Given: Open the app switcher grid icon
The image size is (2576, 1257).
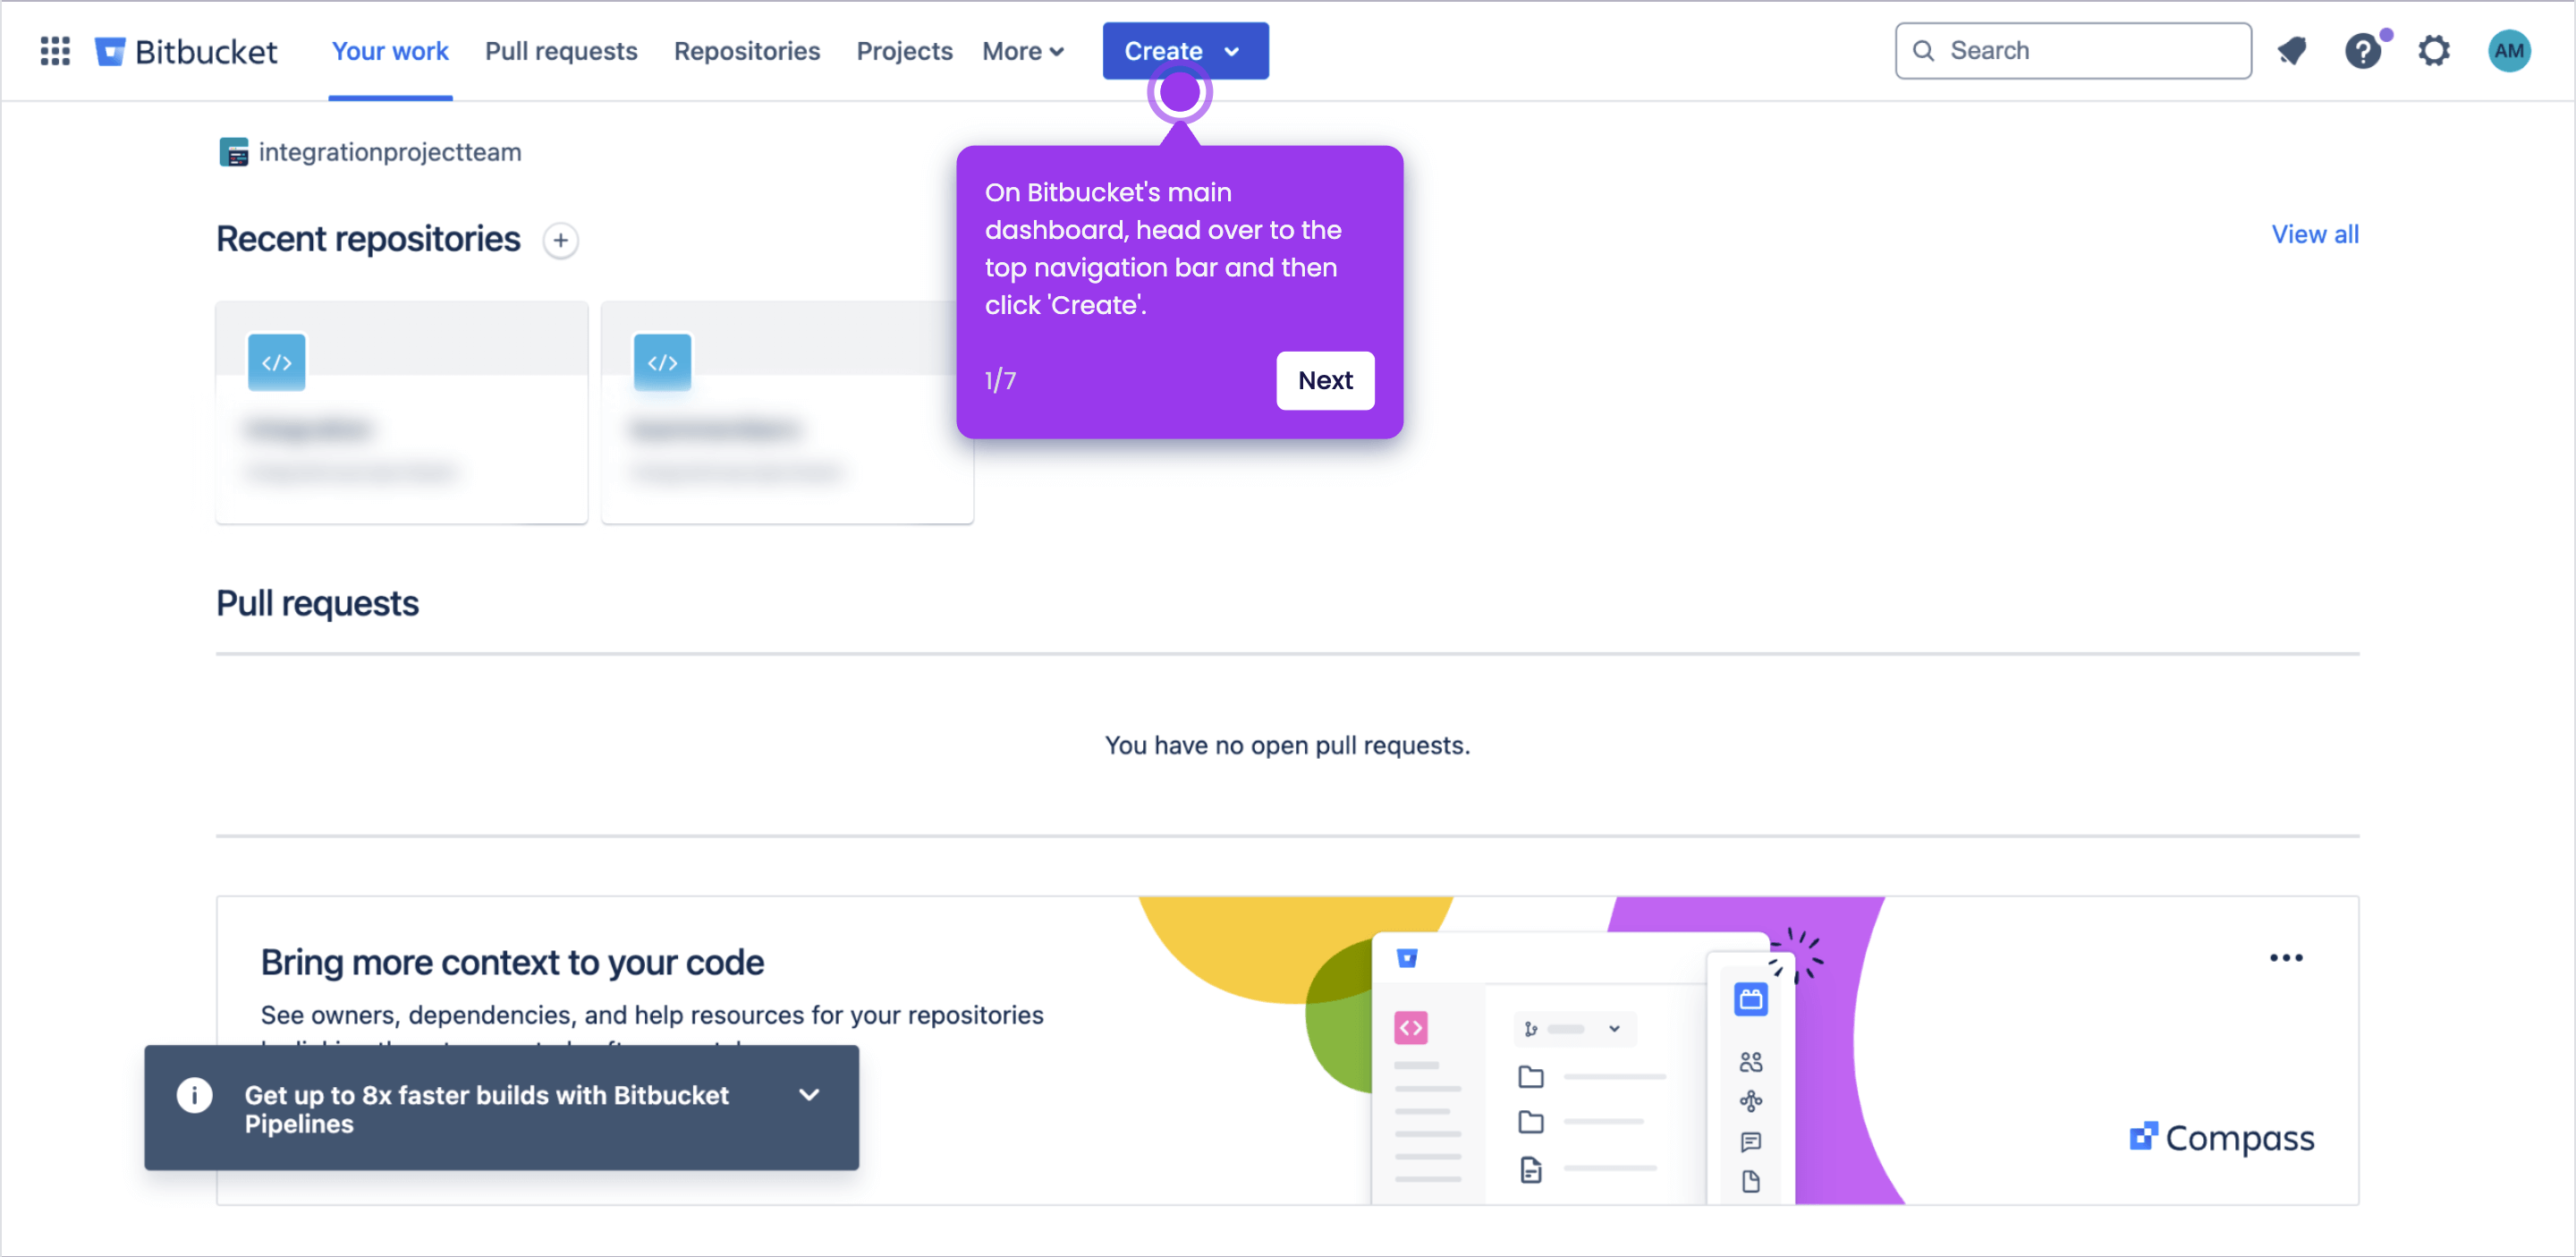Looking at the screenshot, I should [x=55, y=51].
